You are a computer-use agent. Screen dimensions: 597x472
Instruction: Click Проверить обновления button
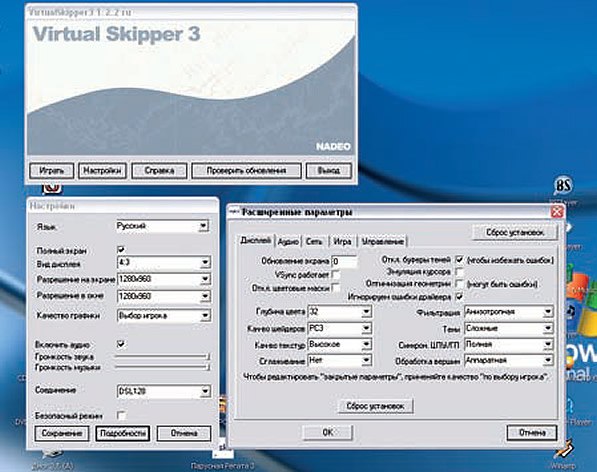point(246,171)
